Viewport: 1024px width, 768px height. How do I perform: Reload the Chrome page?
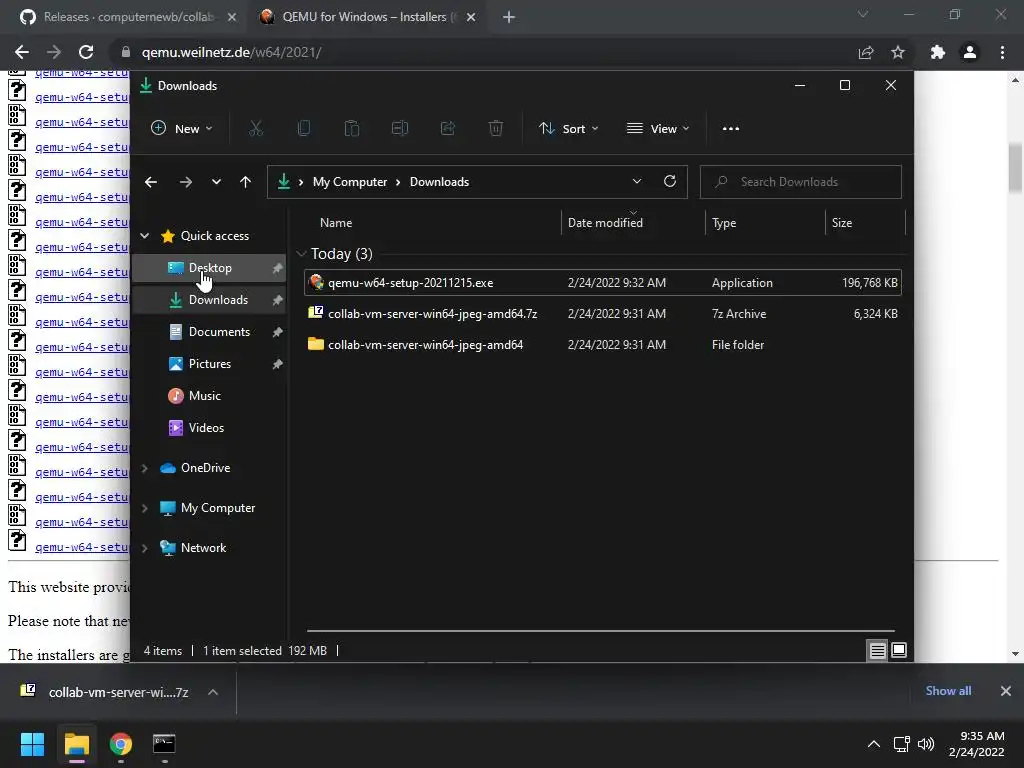pos(86,52)
